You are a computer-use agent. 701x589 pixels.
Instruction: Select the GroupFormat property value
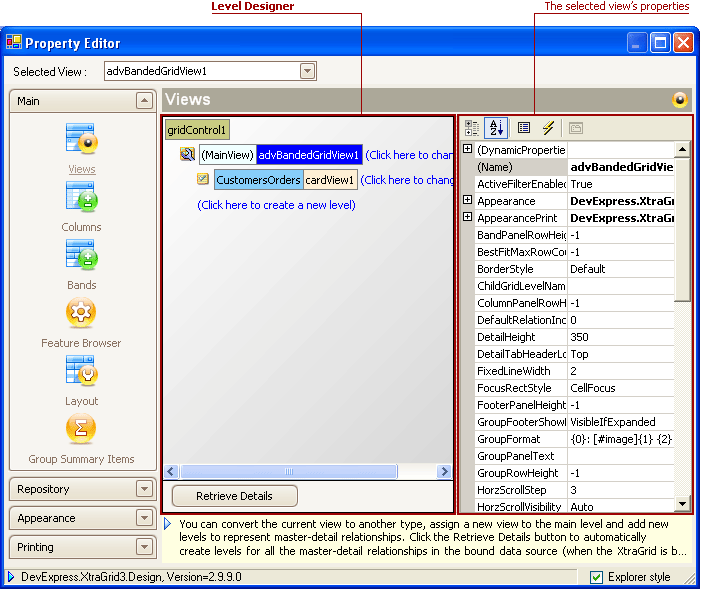tap(621, 439)
